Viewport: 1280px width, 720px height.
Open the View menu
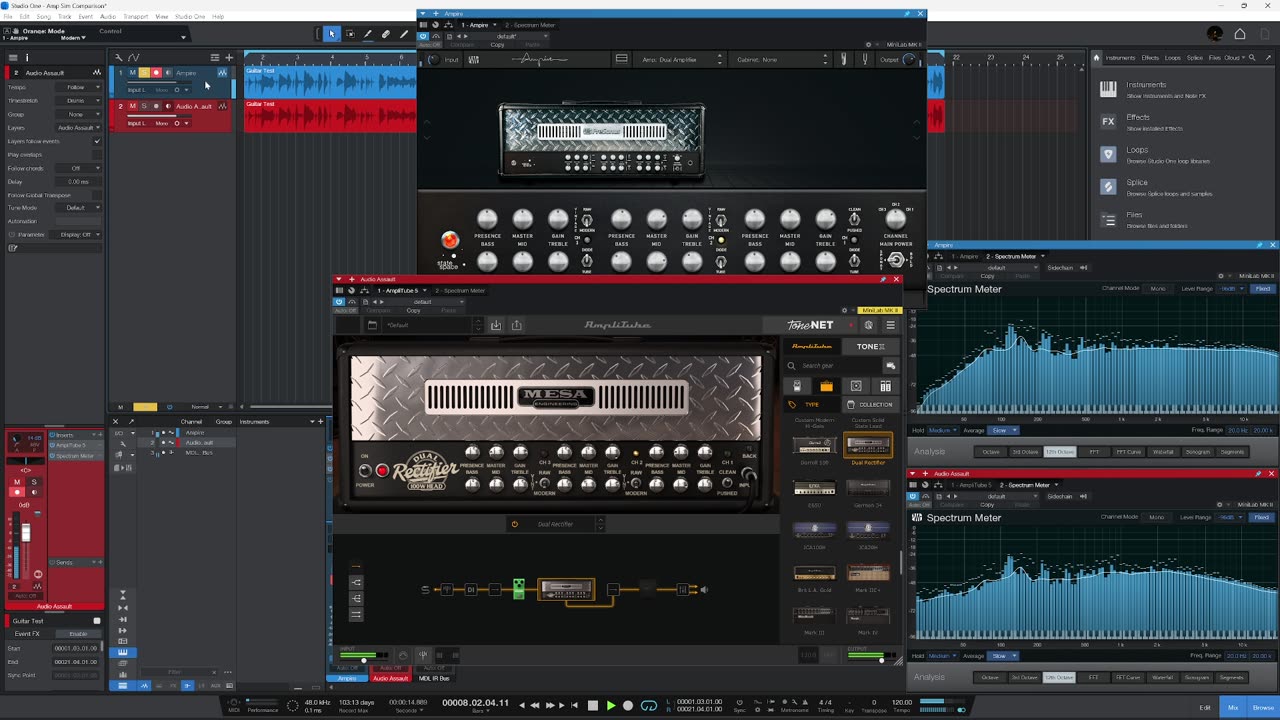coord(164,17)
